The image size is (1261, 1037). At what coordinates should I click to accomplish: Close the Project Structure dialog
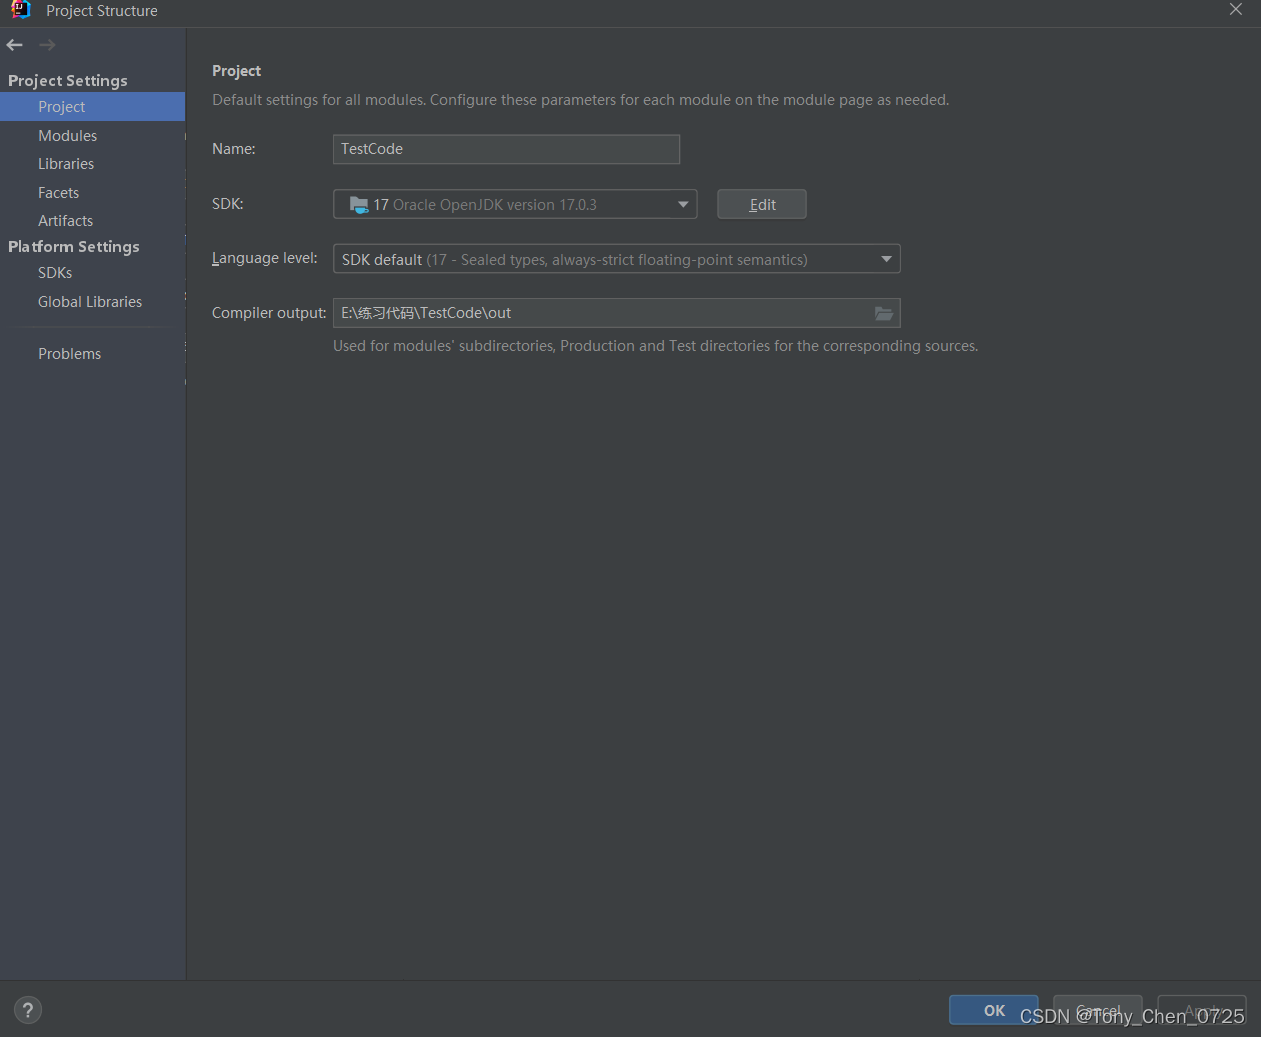click(1236, 9)
